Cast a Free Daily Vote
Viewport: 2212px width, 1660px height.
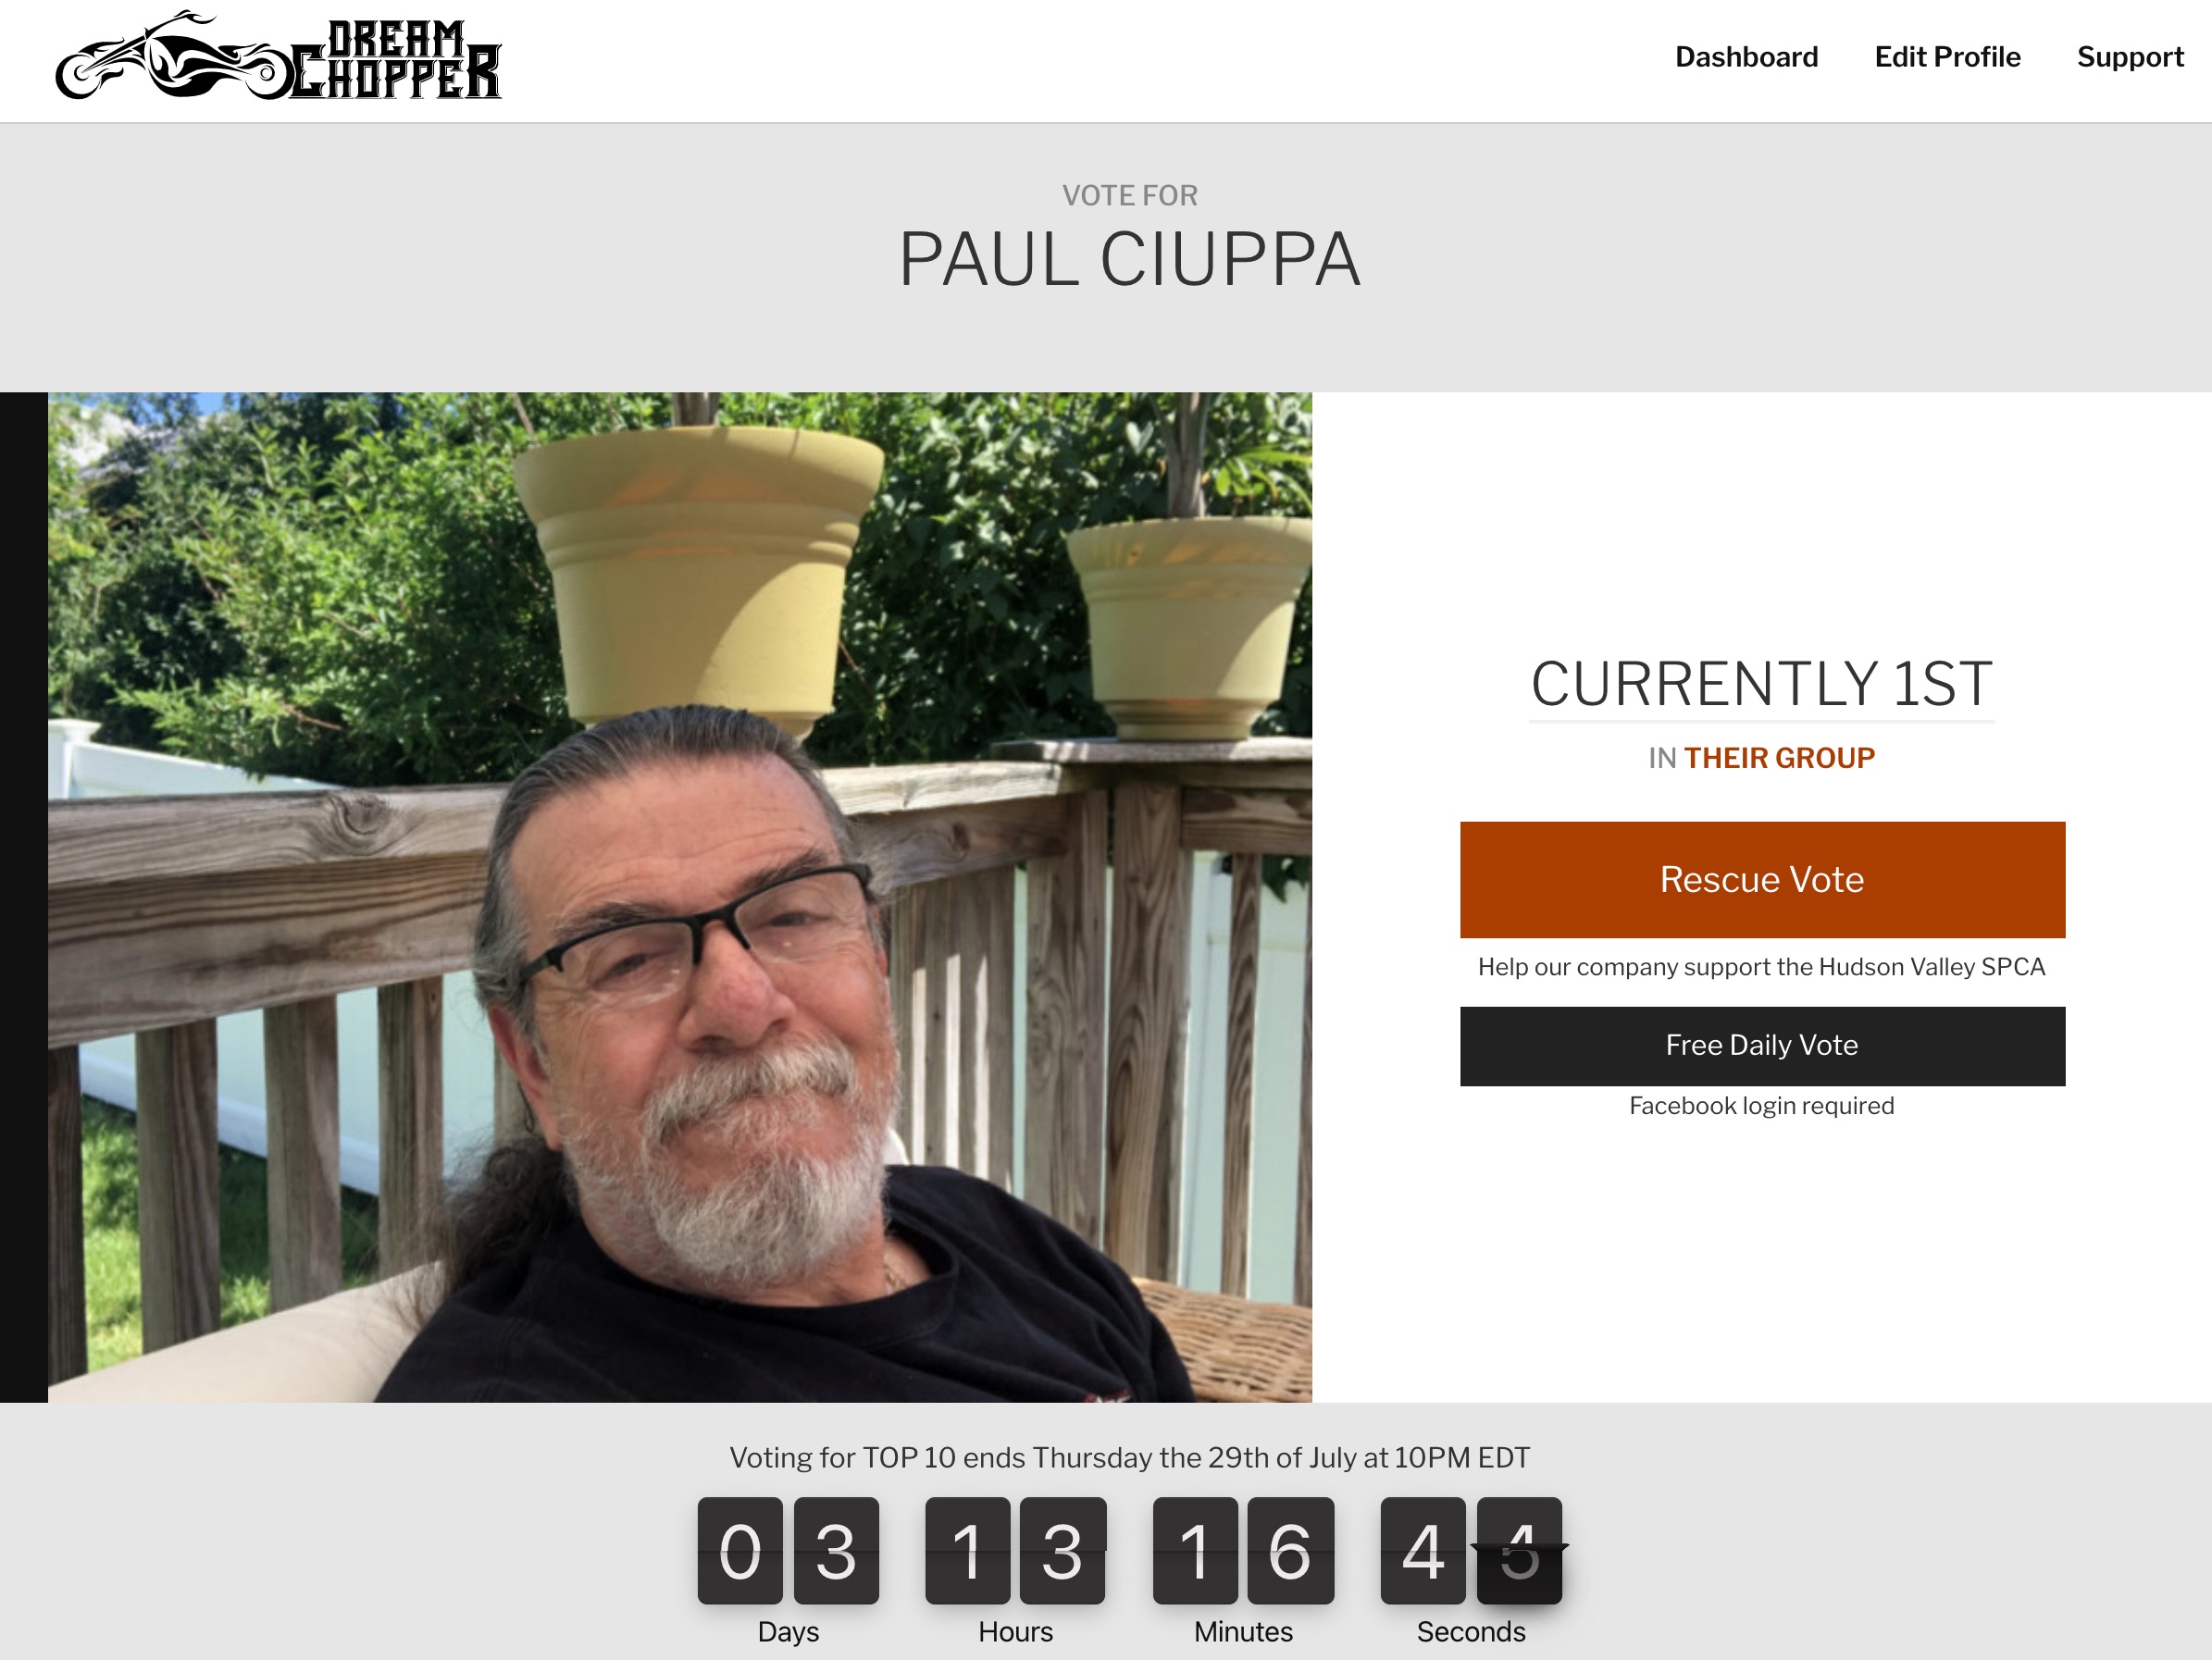(x=1762, y=1045)
